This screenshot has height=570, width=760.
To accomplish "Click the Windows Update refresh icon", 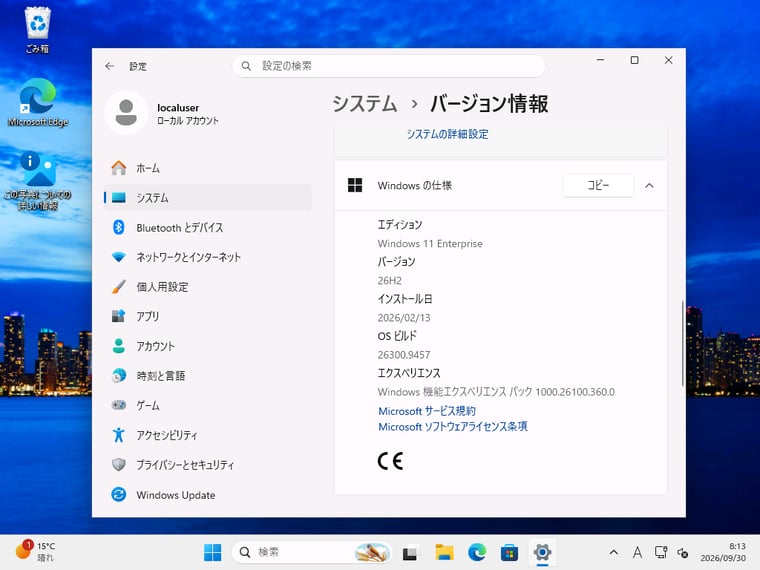I will click(x=119, y=494).
